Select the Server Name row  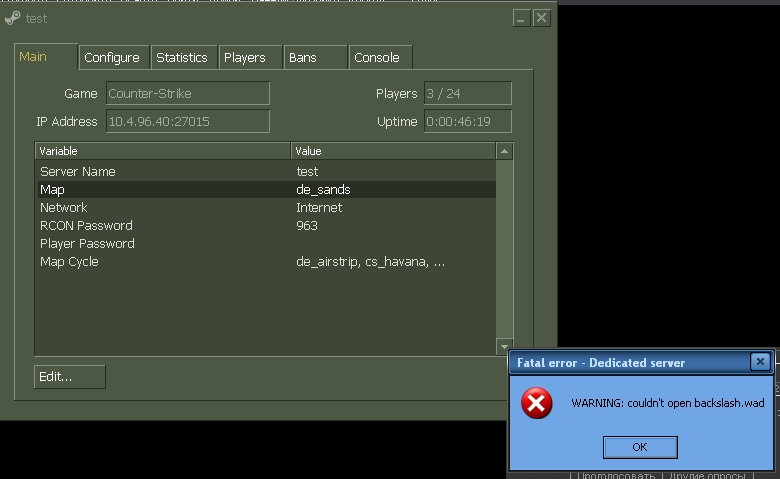pos(266,172)
